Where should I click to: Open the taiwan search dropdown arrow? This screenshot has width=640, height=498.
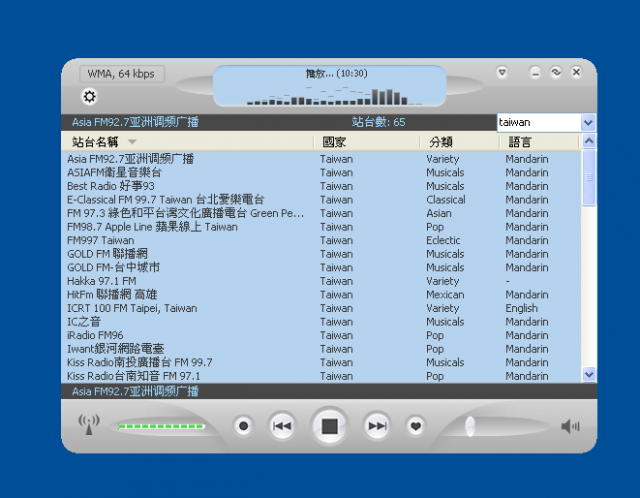pyautogui.click(x=588, y=122)
